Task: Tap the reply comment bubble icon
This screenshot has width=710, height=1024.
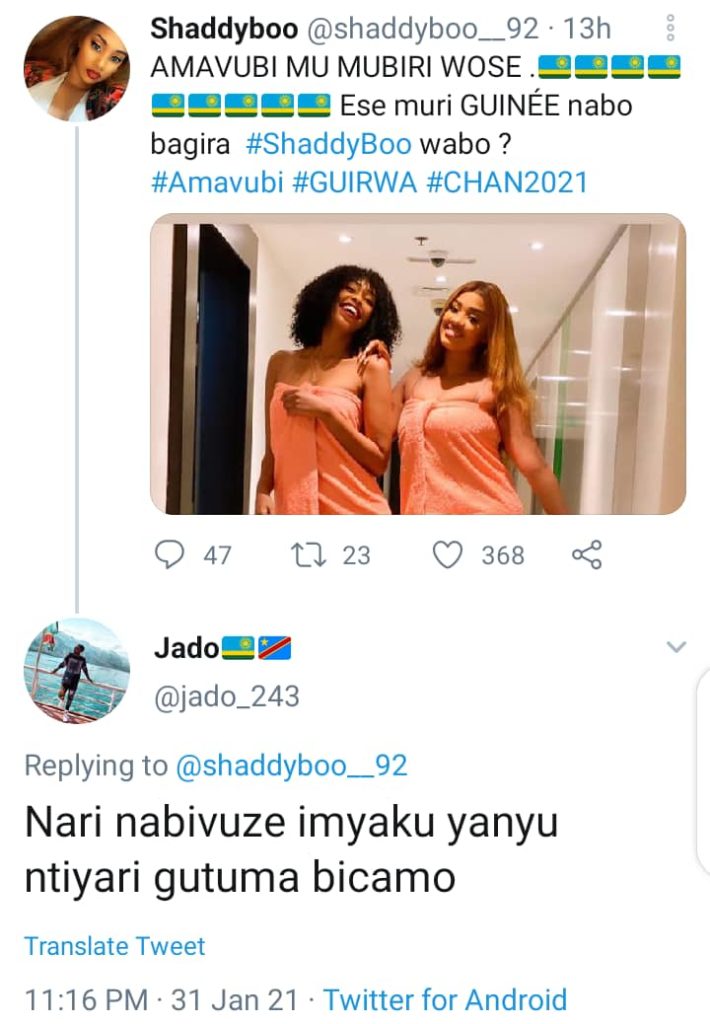Action: pos(169,555)
